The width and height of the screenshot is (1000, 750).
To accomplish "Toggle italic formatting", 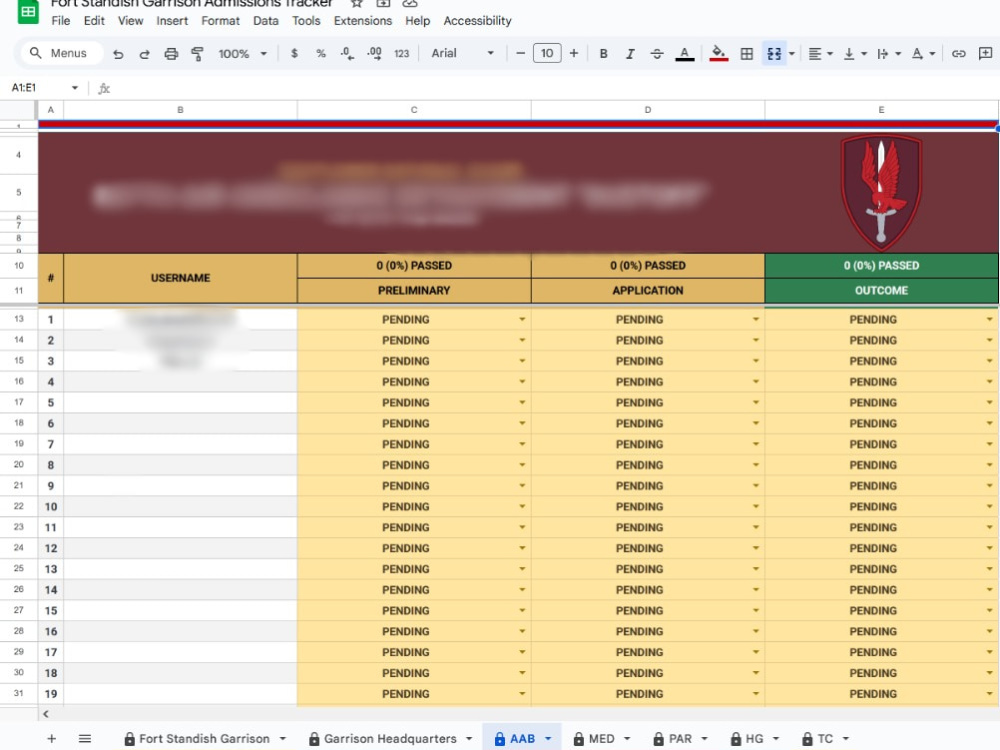I will pyautogui.click(x=630, y=54).
